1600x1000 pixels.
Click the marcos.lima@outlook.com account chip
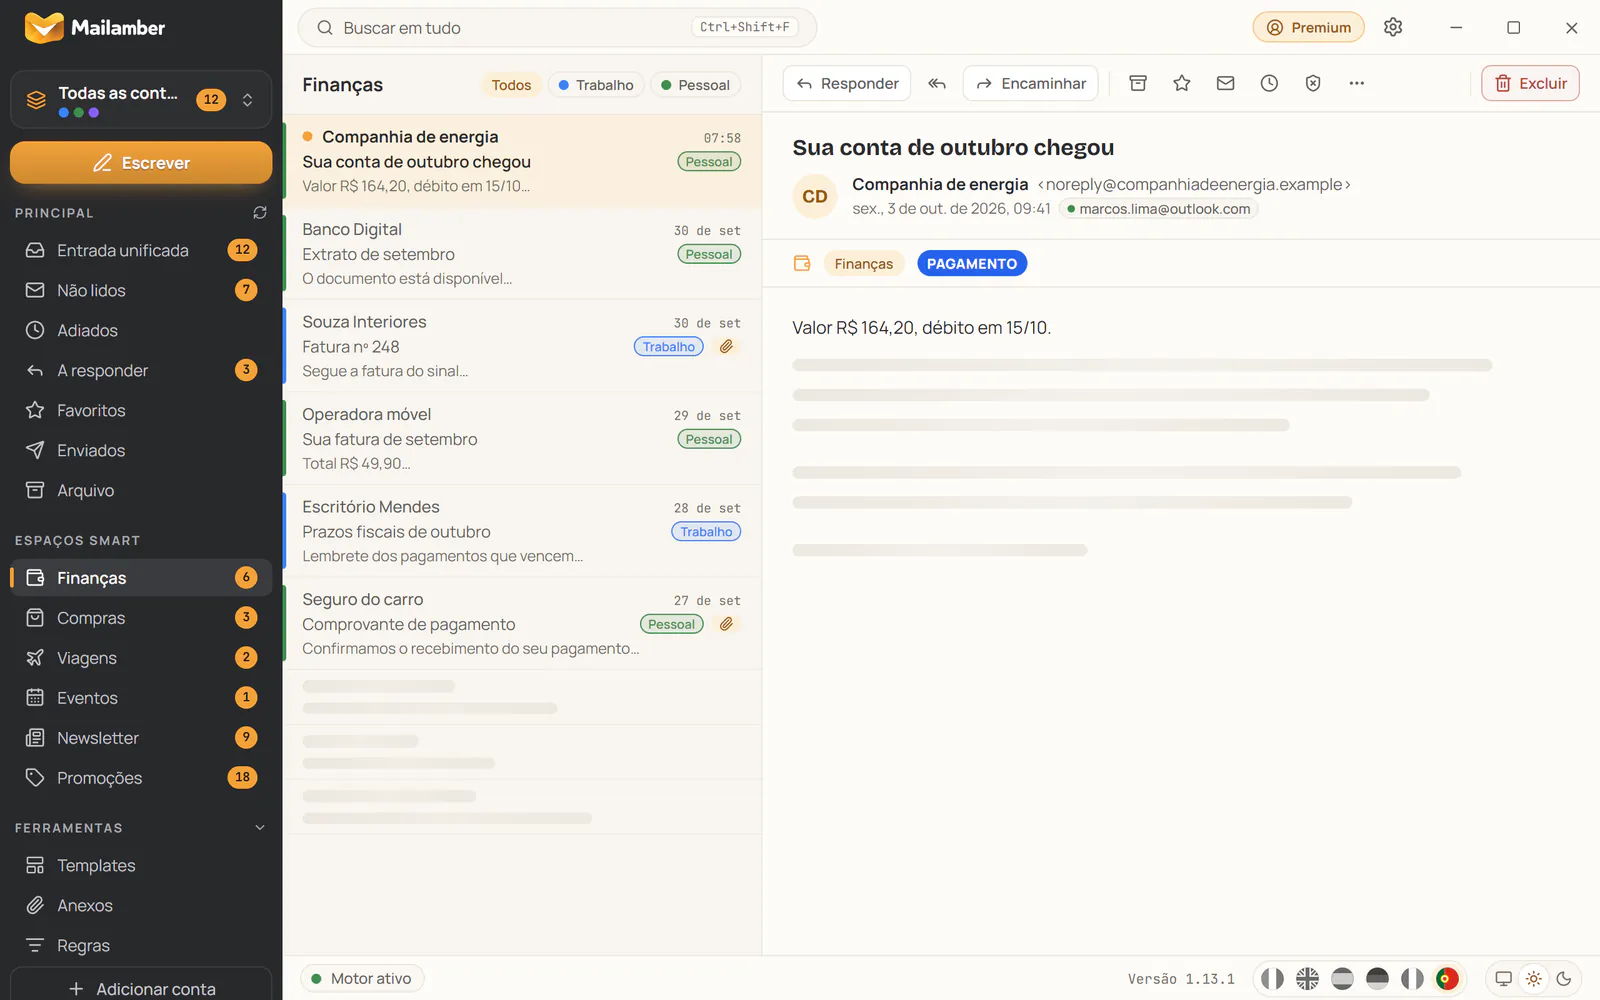1159,209
